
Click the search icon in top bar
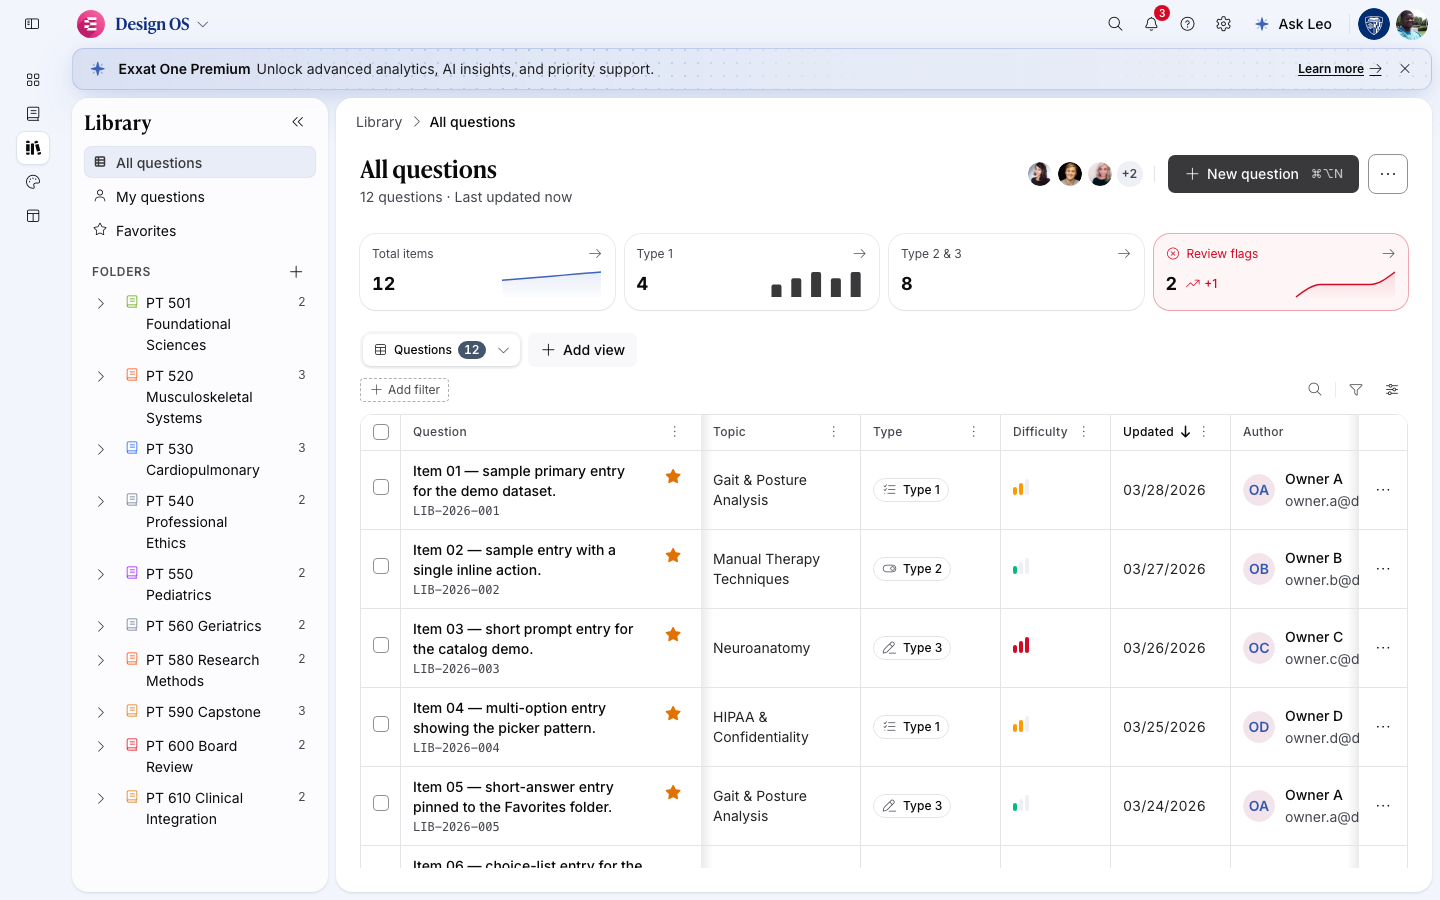pos(1115,24)
